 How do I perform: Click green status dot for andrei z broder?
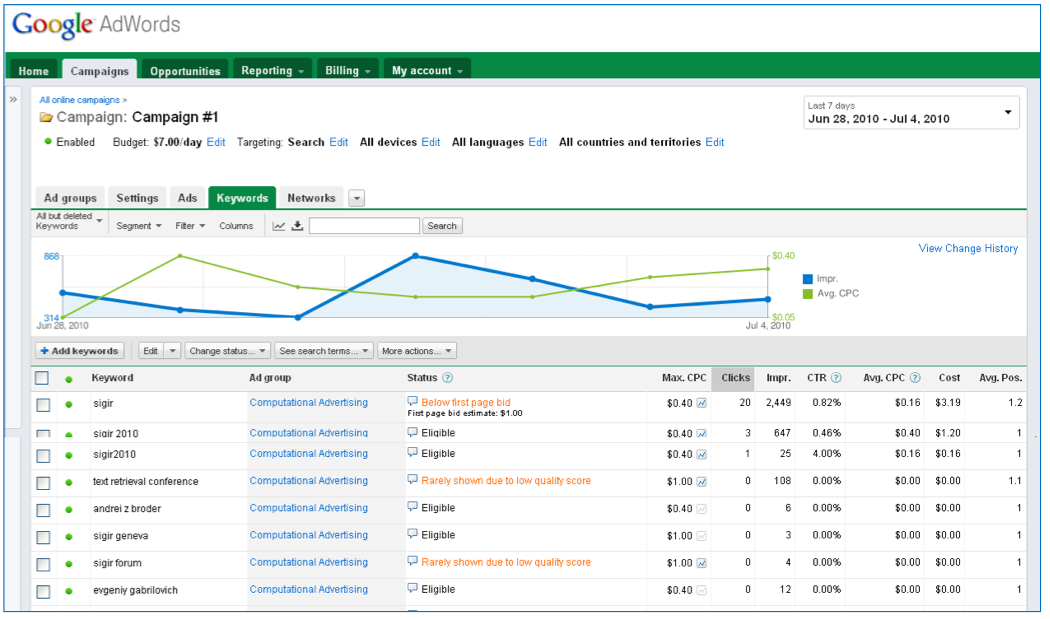(x=68, y=509)
